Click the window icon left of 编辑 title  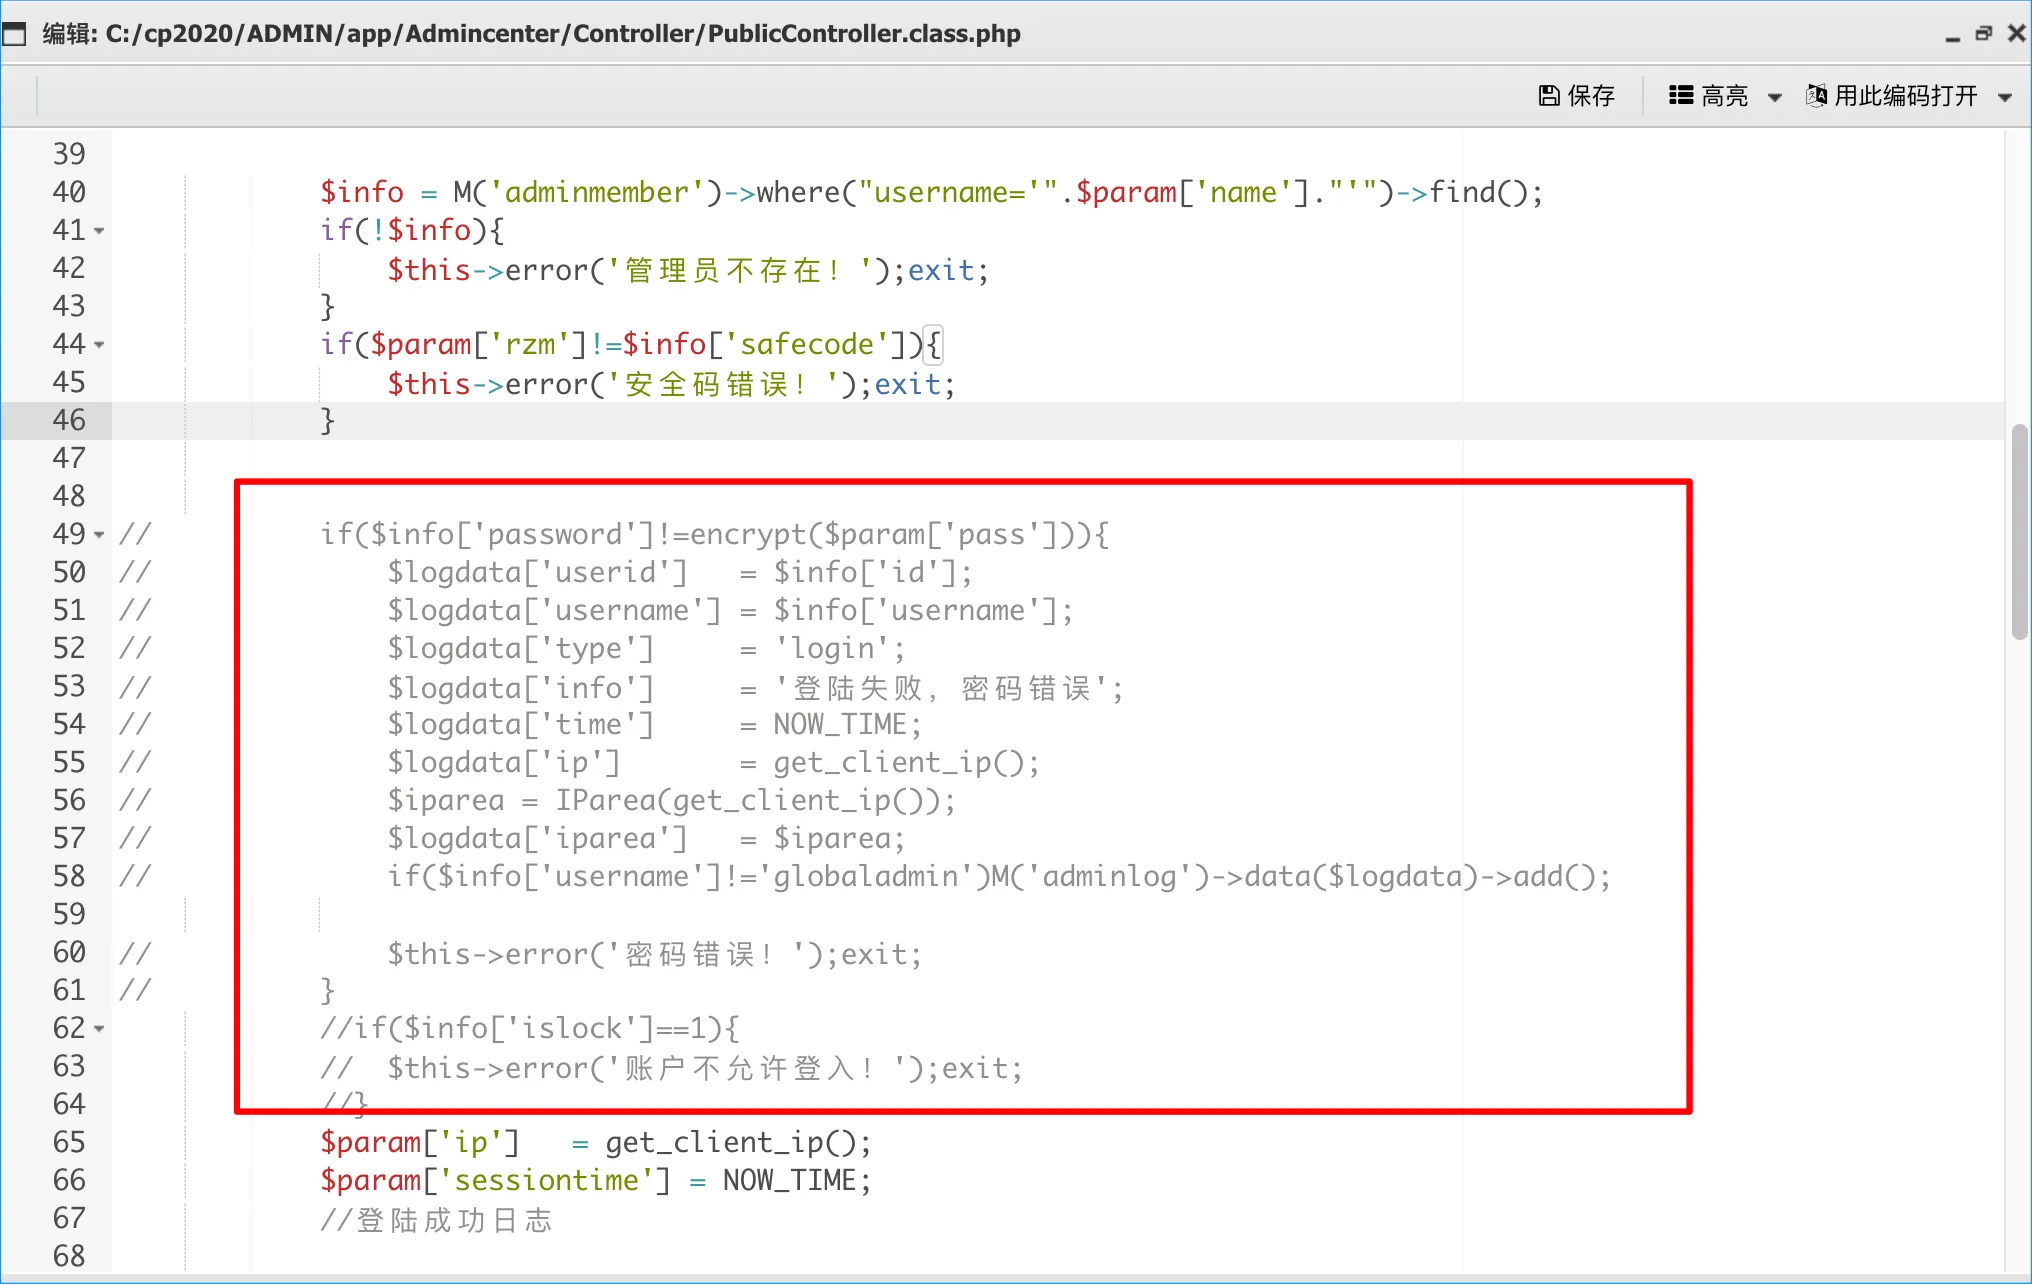pyautogui.click(x=14, y=35)
